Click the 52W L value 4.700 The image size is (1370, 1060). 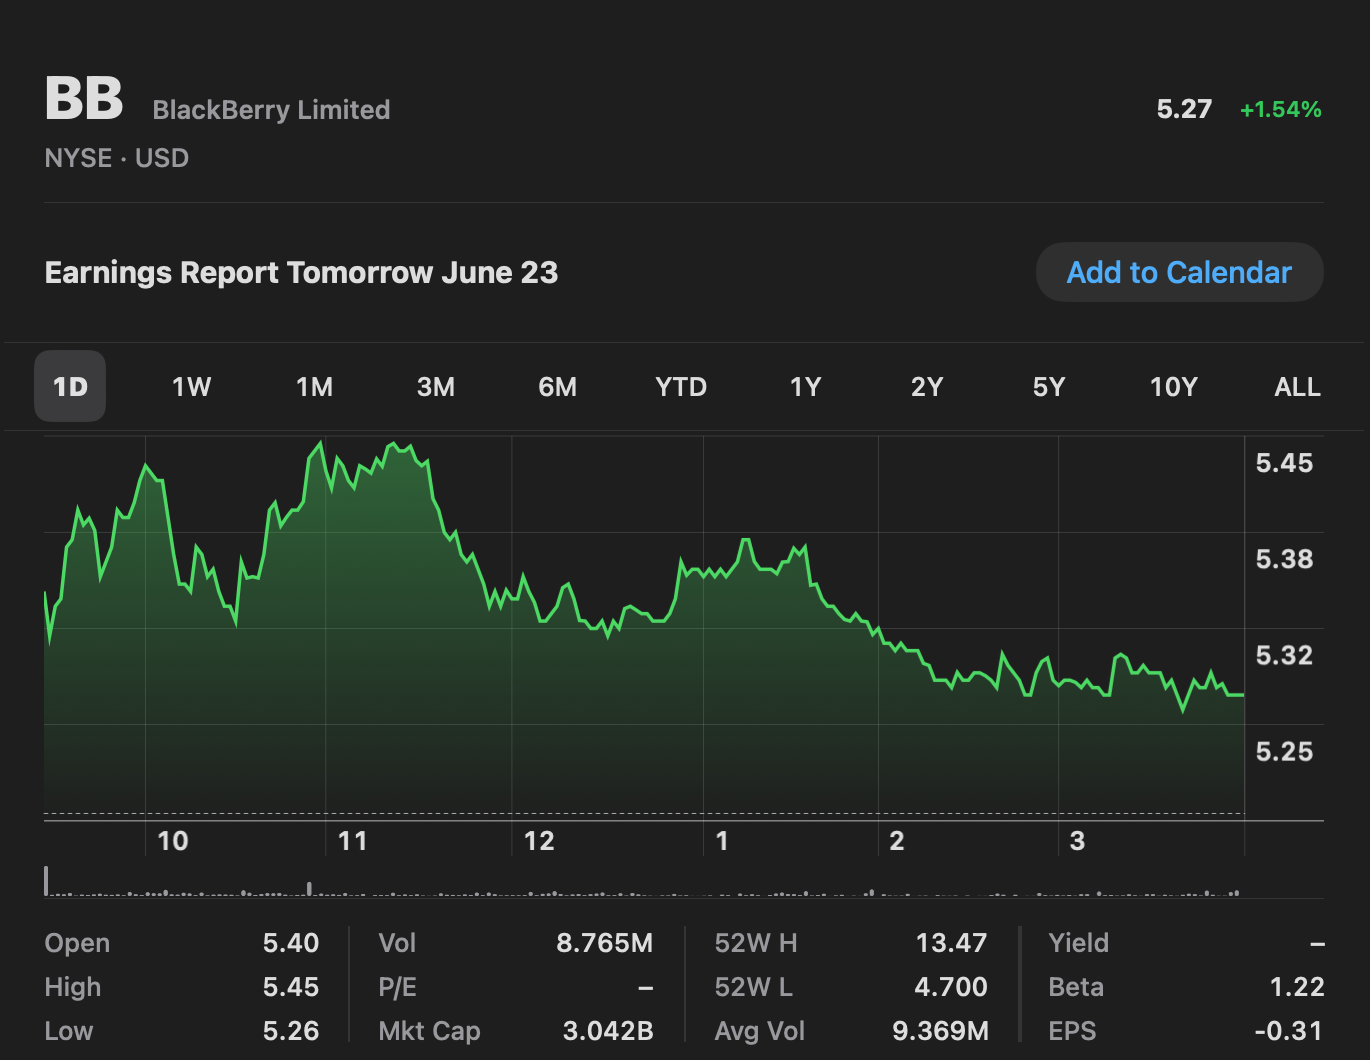(x=951, y=987)
